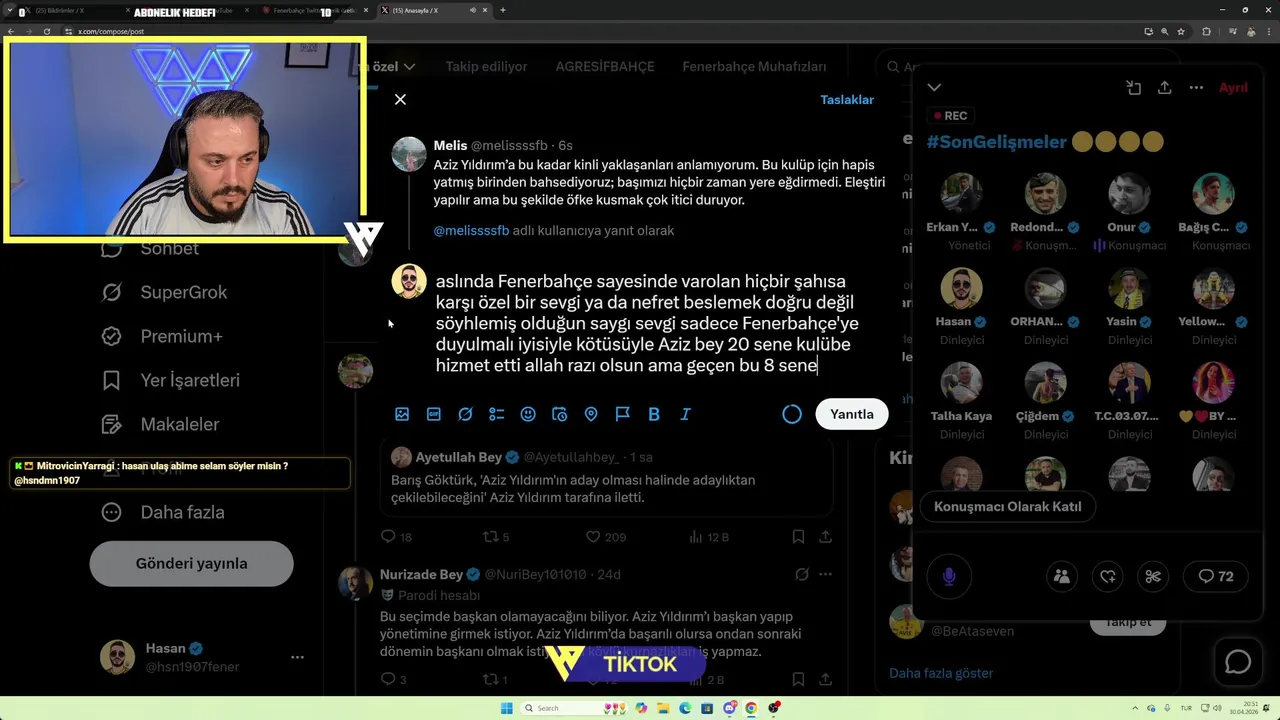Open Space participants icon
This screenshot has height=720, width=1280.
click(x=1062, y=576)
